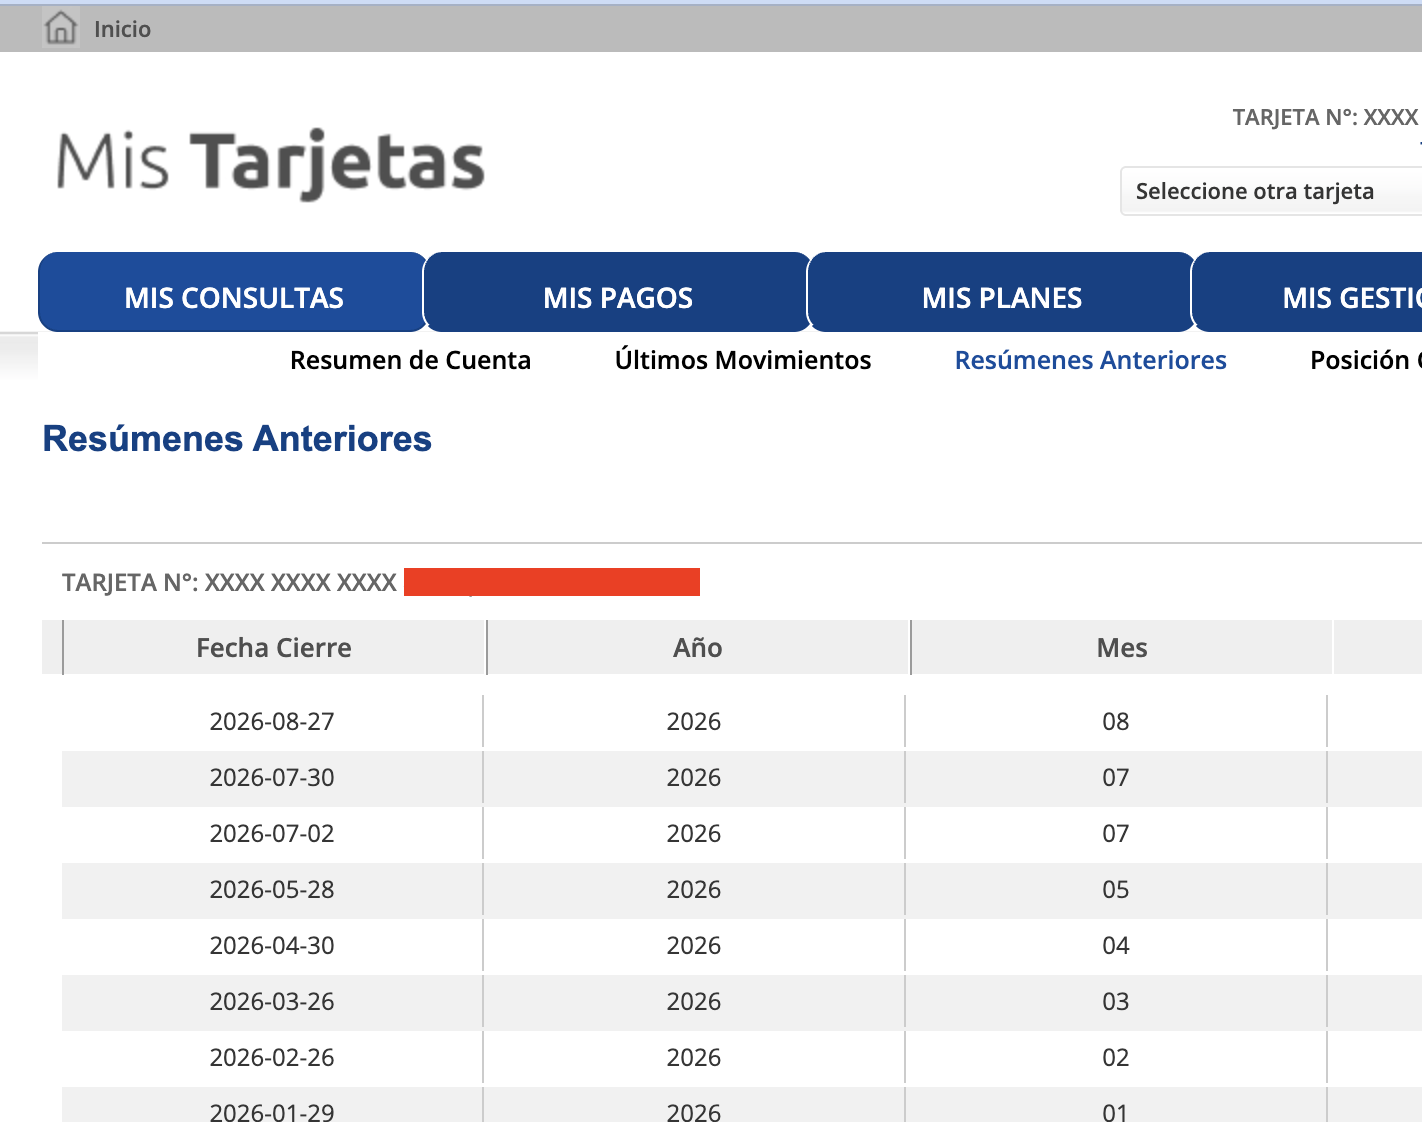Image resolution: width=1422 pixels, height=1122 pixels.
Task: Click the home icon beside Inicio
Action: [61, 28]
